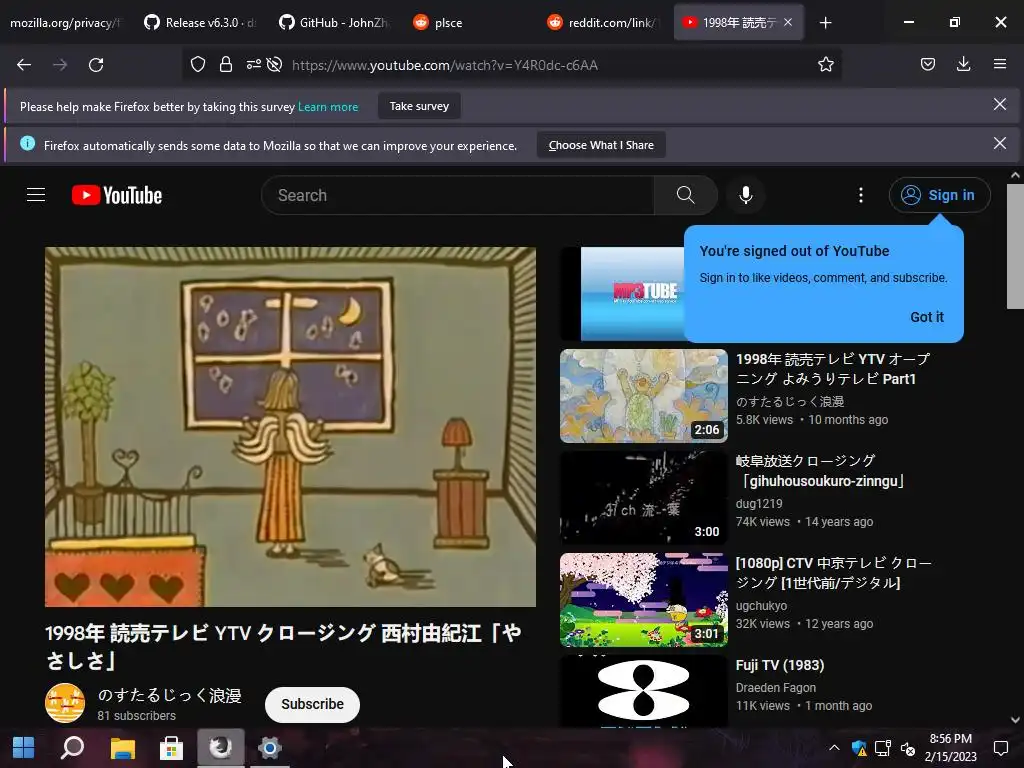Open the CTV 中京テレビ クロージング thumbnail

click(643, 600)
